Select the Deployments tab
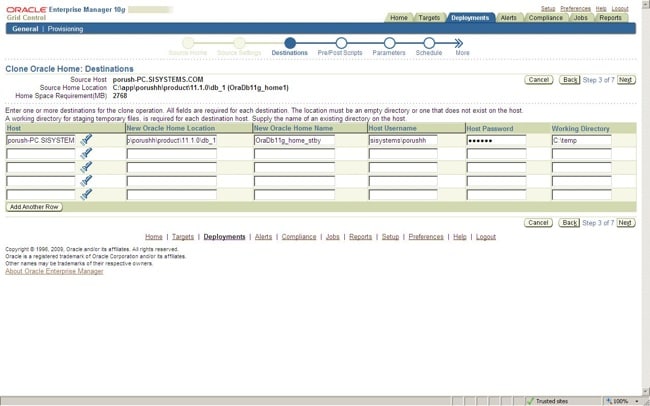Viewport: 650px width, 406px height. pyautogui.click(x=470, y=18)
